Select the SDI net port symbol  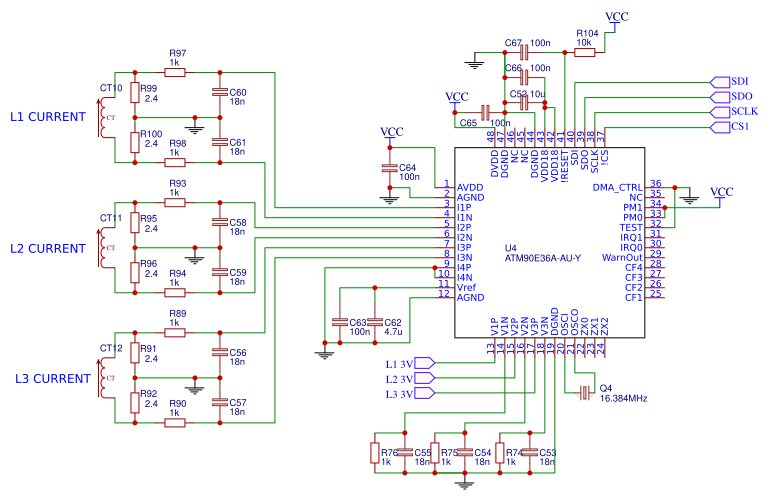720,82
